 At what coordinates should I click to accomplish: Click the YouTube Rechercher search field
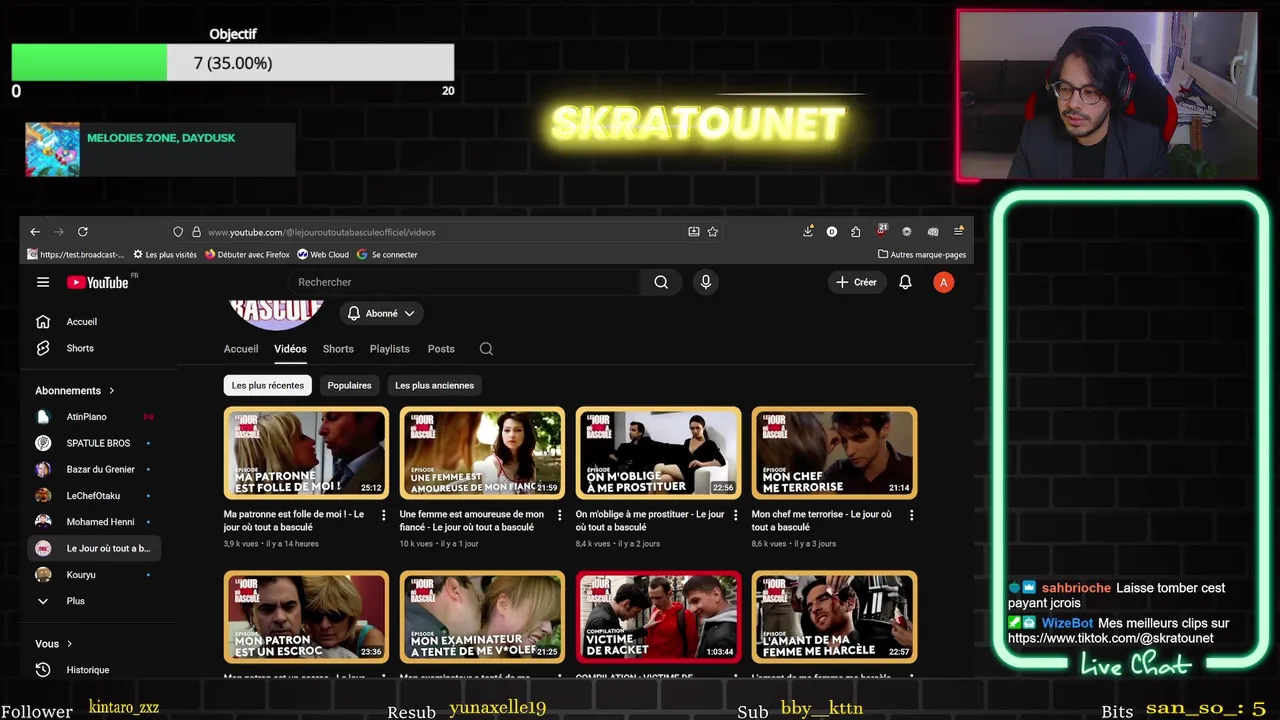[x=465, y=282]
